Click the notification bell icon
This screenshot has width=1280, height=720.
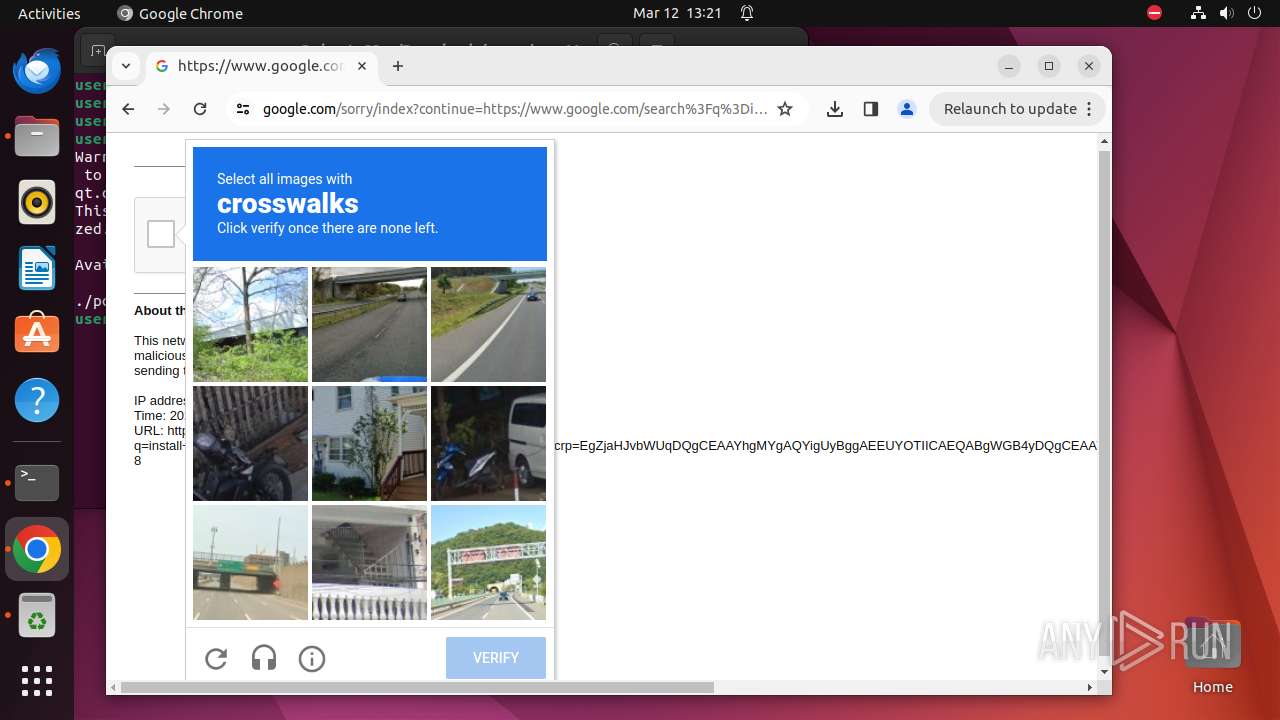pos(747,13)
